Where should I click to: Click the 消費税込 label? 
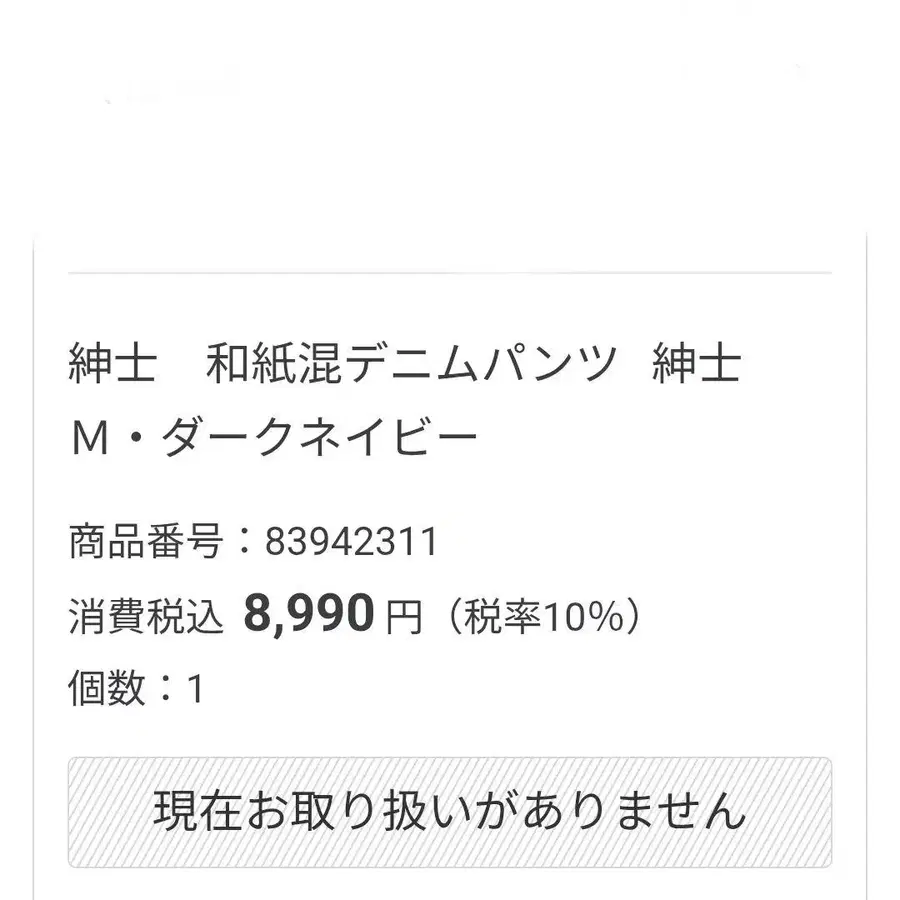[146, 617]
